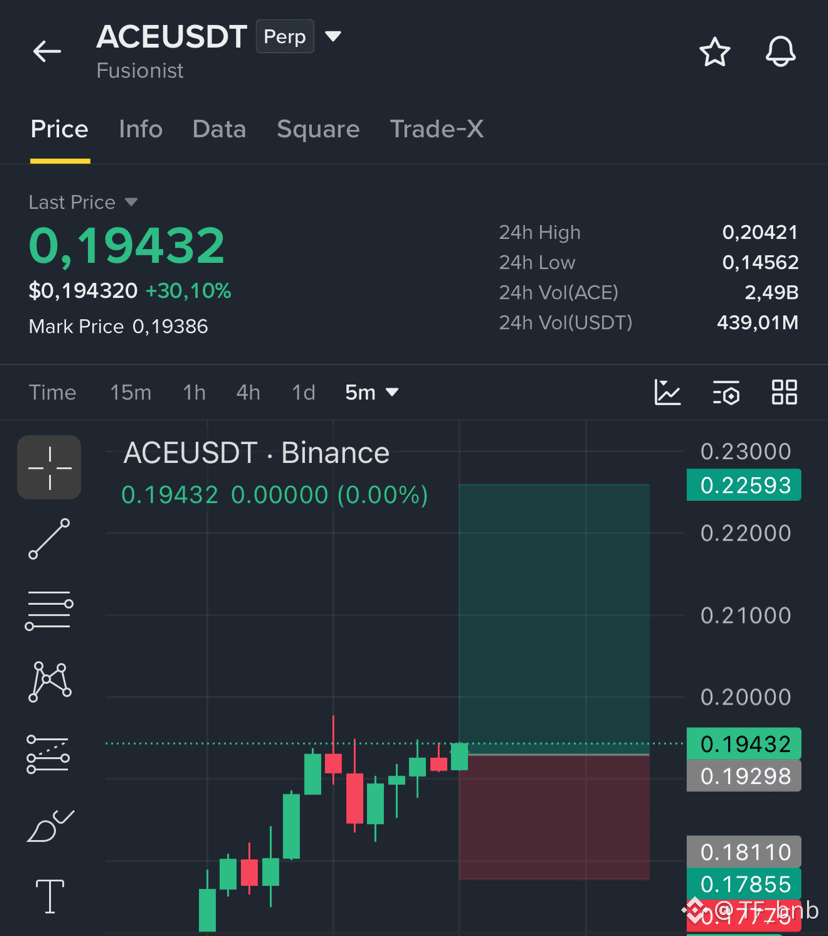Click the 24h Low value 0,14562

(760, 262)
